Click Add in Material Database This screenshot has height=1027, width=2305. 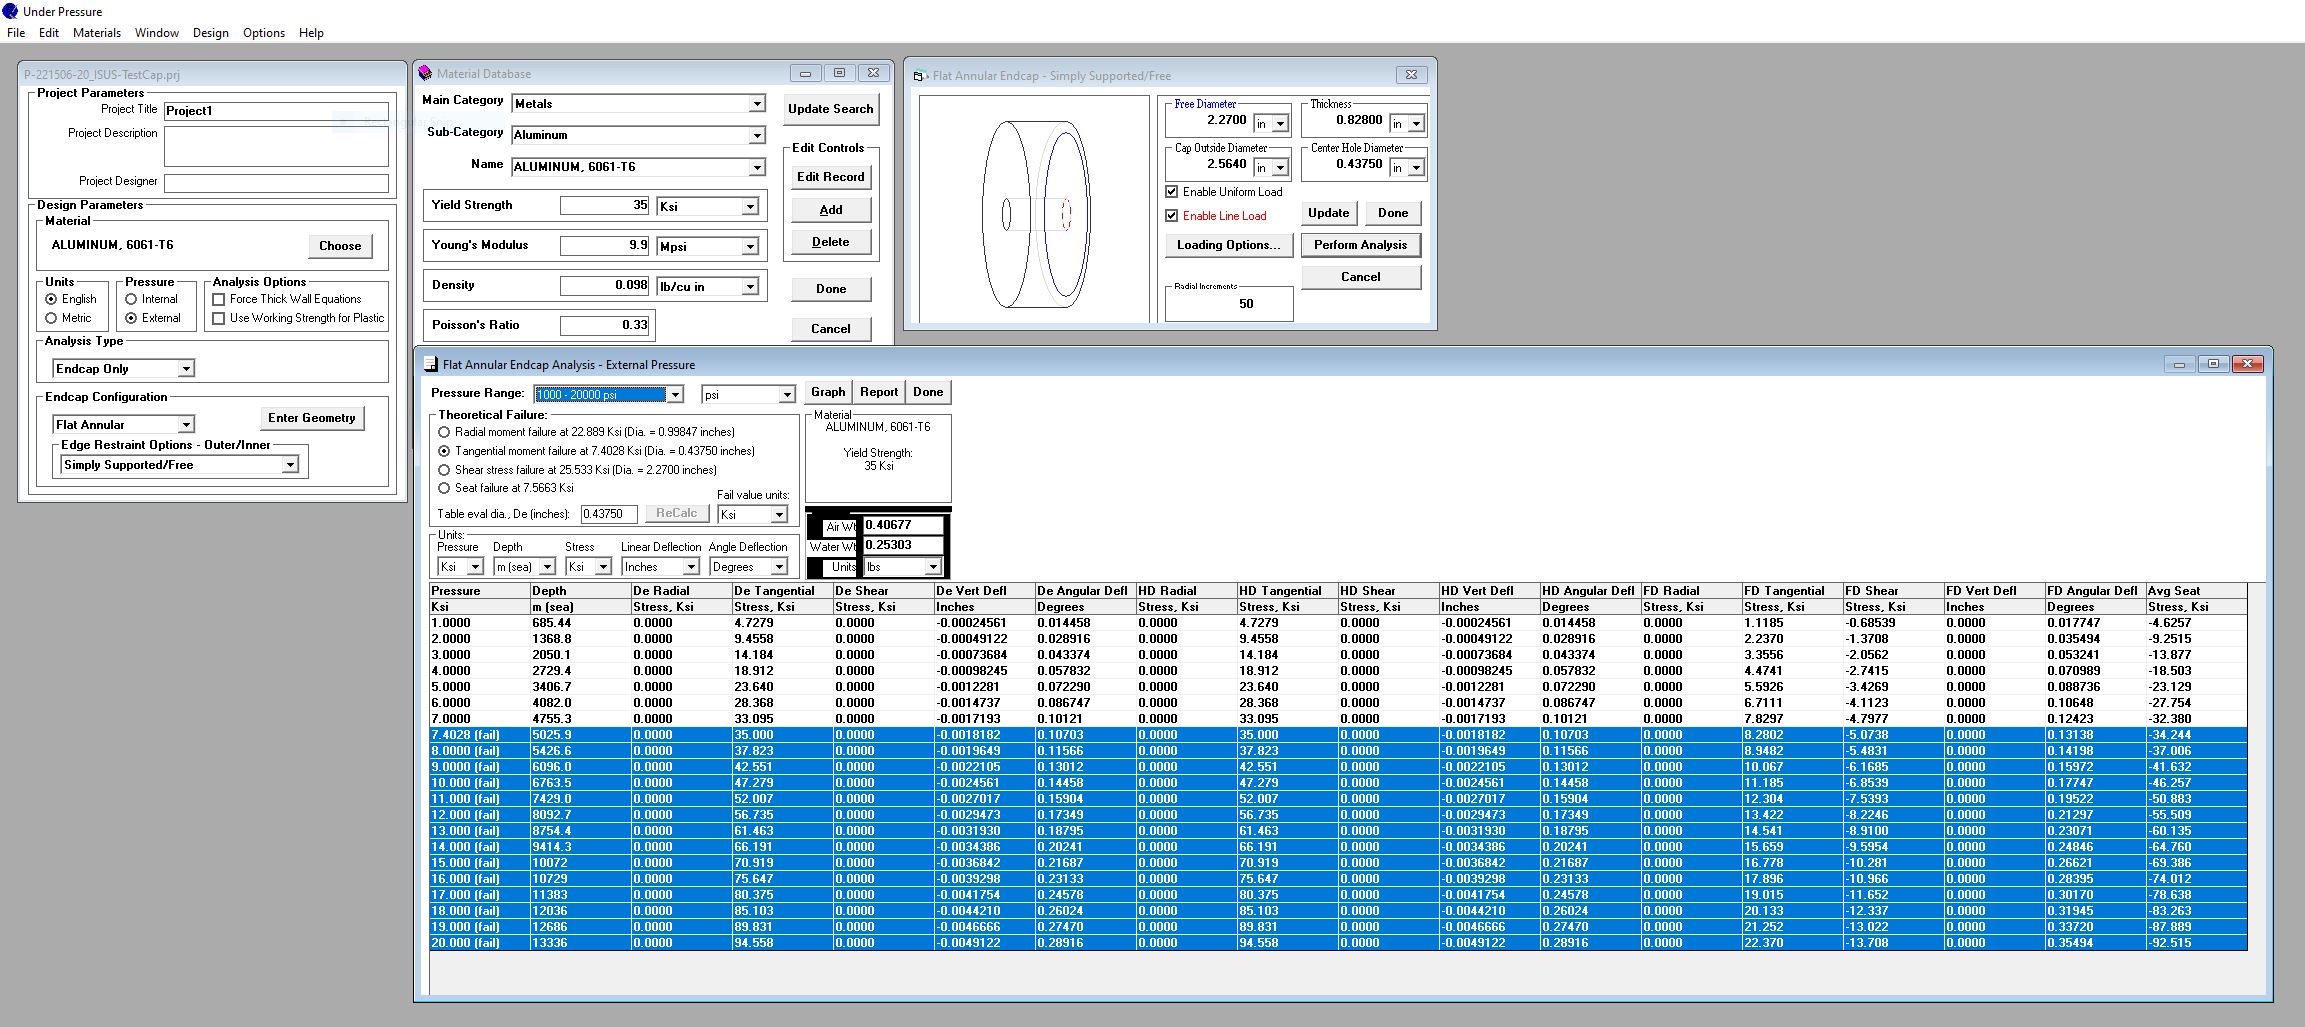(830, 210)
